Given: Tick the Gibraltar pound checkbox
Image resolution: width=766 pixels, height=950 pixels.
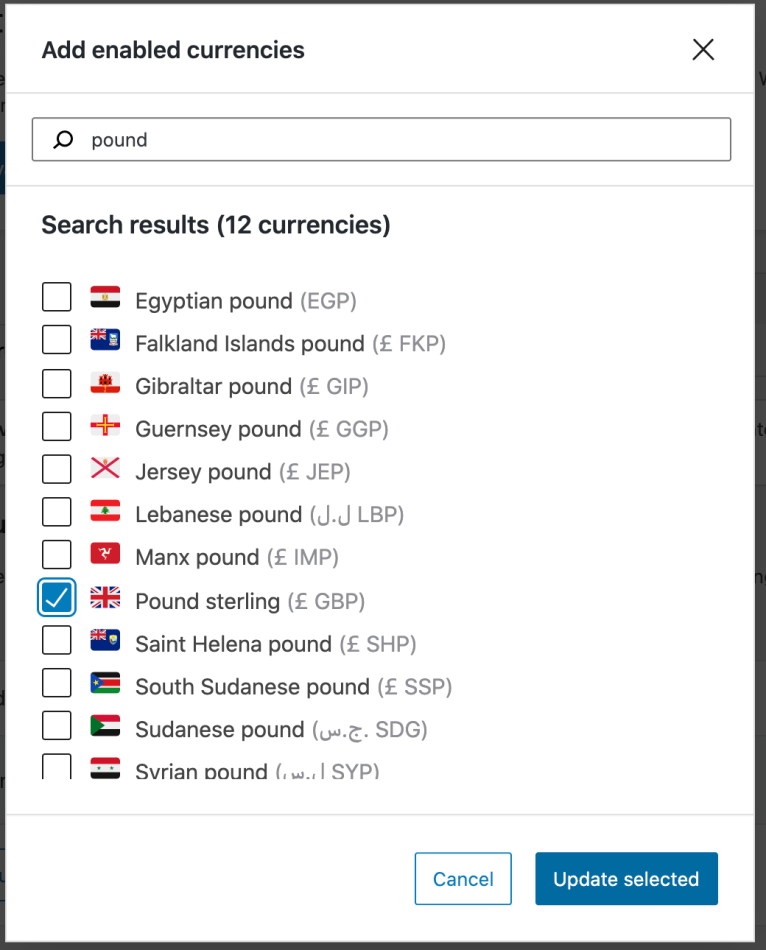Looking at the screenshot, I should click(x=57, y=383).
